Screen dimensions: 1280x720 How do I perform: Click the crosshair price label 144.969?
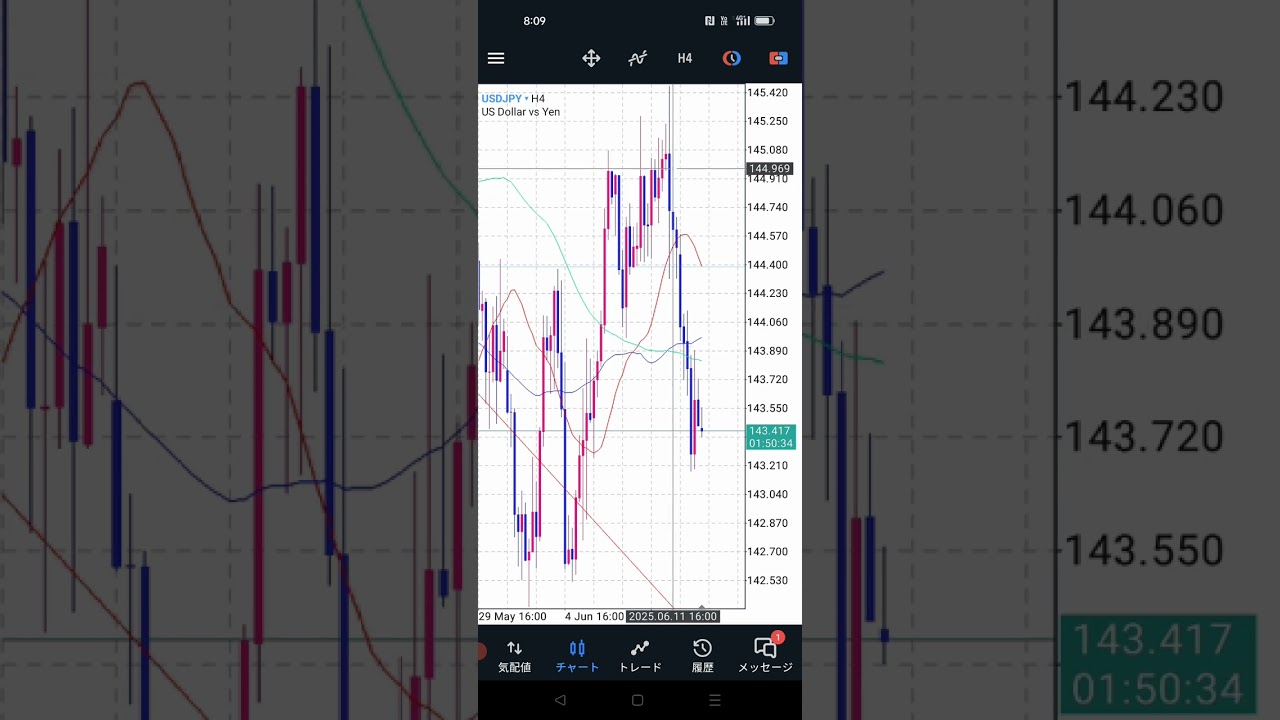769,169
